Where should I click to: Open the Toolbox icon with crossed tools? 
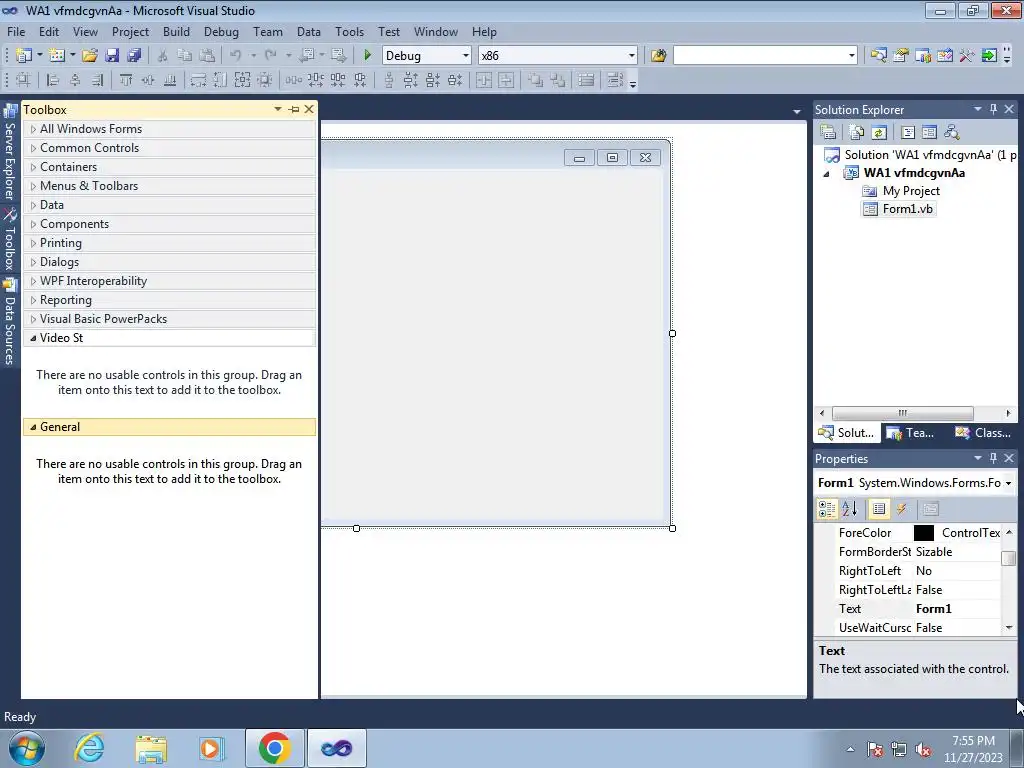(967, 56)
